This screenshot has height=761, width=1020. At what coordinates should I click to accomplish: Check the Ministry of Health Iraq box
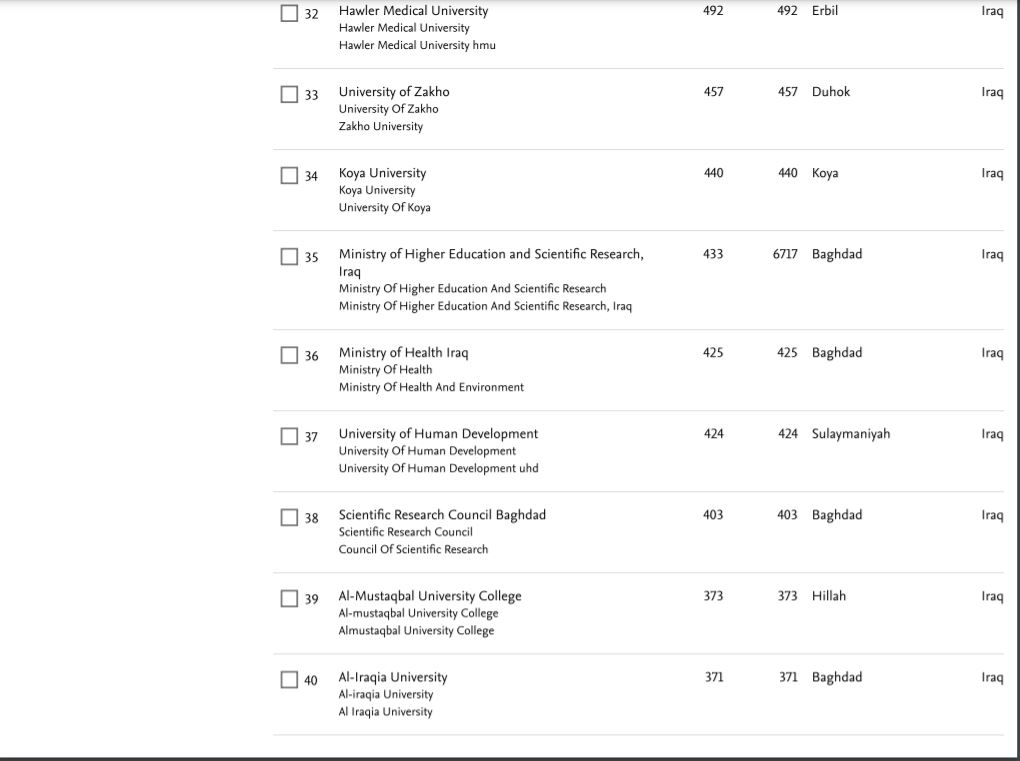coord(289,355)
